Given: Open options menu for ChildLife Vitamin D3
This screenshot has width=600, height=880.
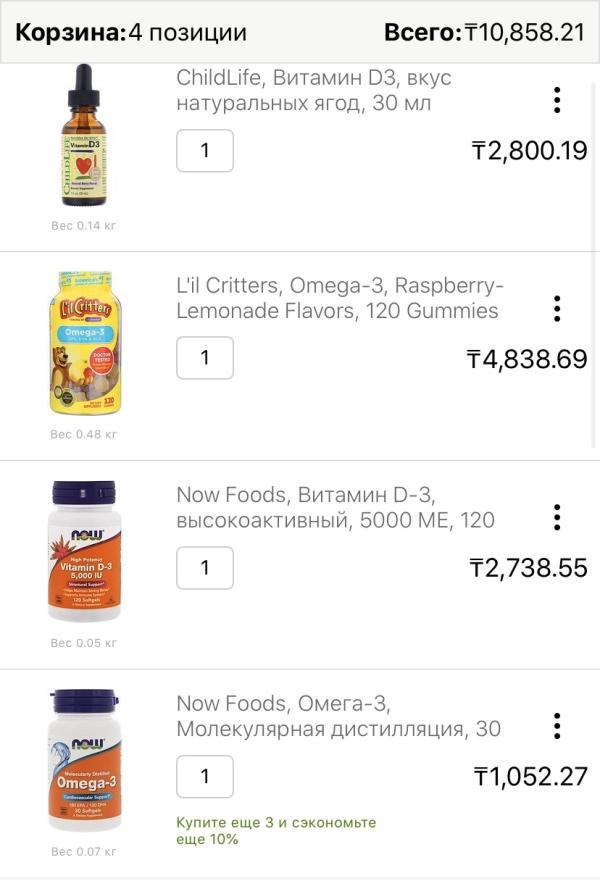Looking at the screenshot, I should (x=557, y=100).
